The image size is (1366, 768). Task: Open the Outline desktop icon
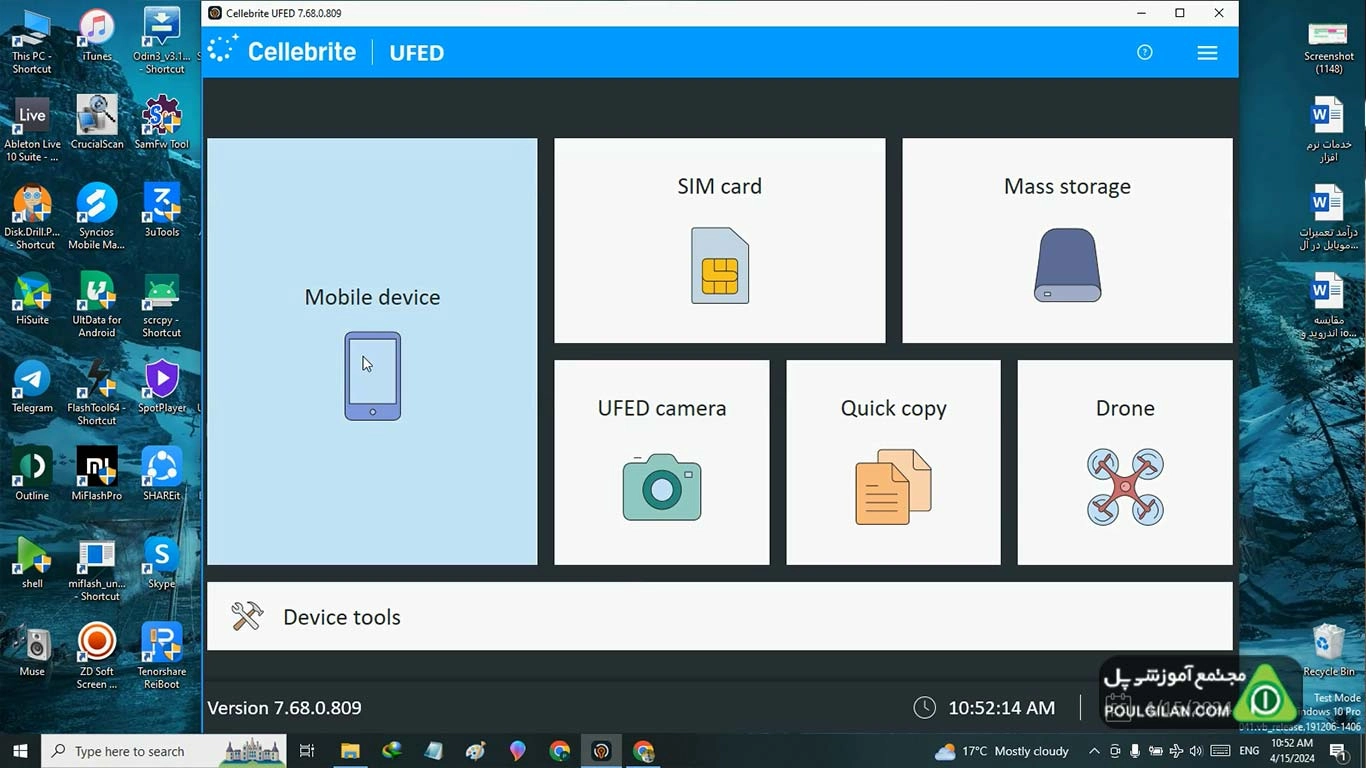32,476
